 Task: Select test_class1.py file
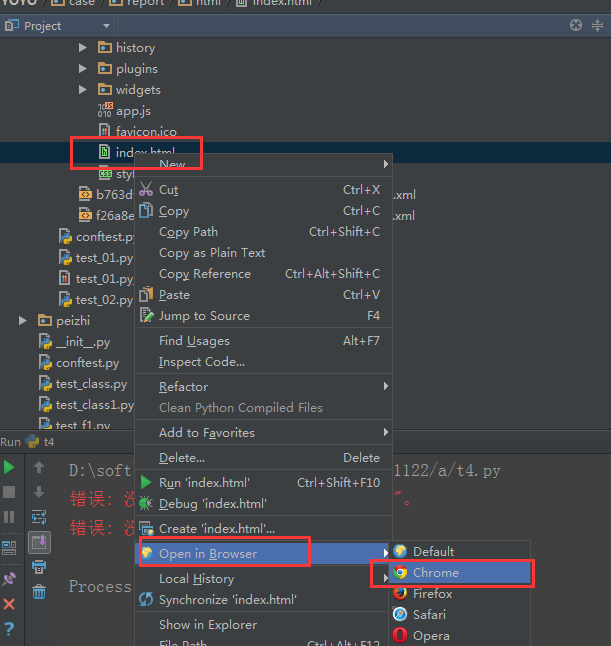click(87, 405)
